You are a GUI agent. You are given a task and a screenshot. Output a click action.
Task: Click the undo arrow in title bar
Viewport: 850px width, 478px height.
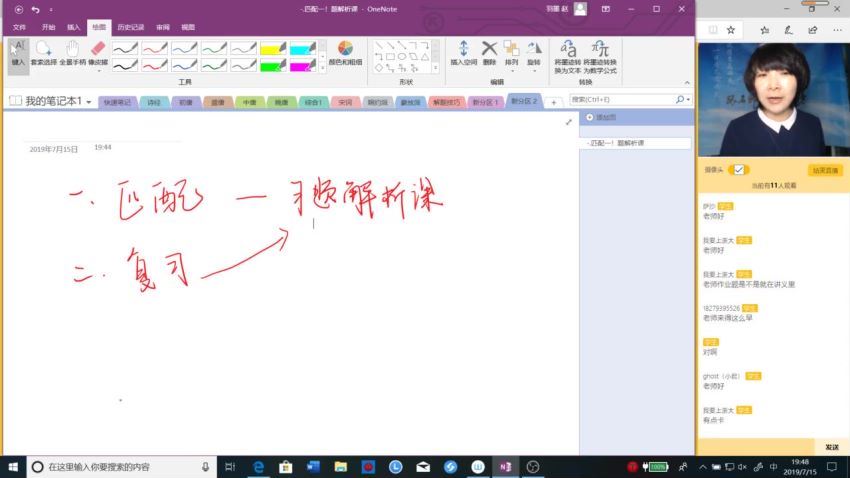click(x=35, y=9)
